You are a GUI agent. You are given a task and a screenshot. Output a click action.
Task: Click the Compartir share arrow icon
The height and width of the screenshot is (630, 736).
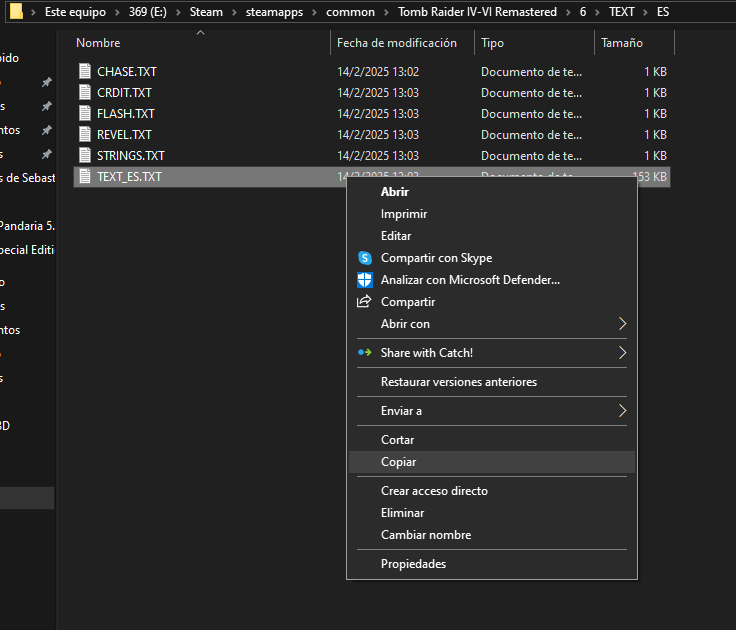(364, 302)
